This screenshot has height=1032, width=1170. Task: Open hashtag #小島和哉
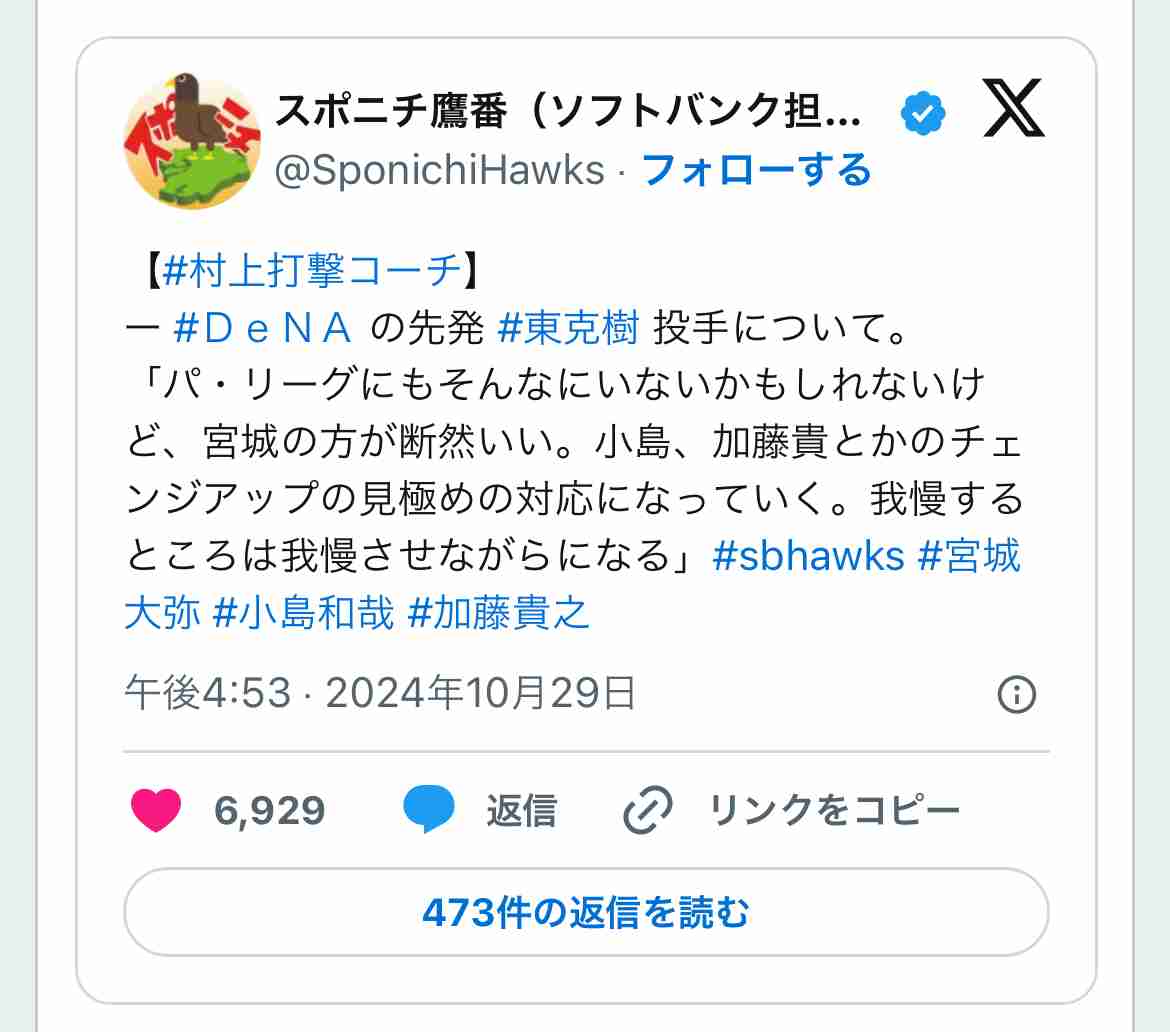(x=303, y=613)
